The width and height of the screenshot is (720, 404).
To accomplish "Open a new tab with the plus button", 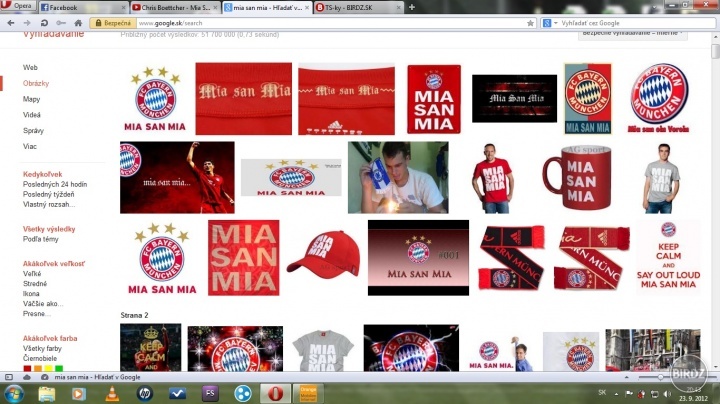I will [411, 7].
